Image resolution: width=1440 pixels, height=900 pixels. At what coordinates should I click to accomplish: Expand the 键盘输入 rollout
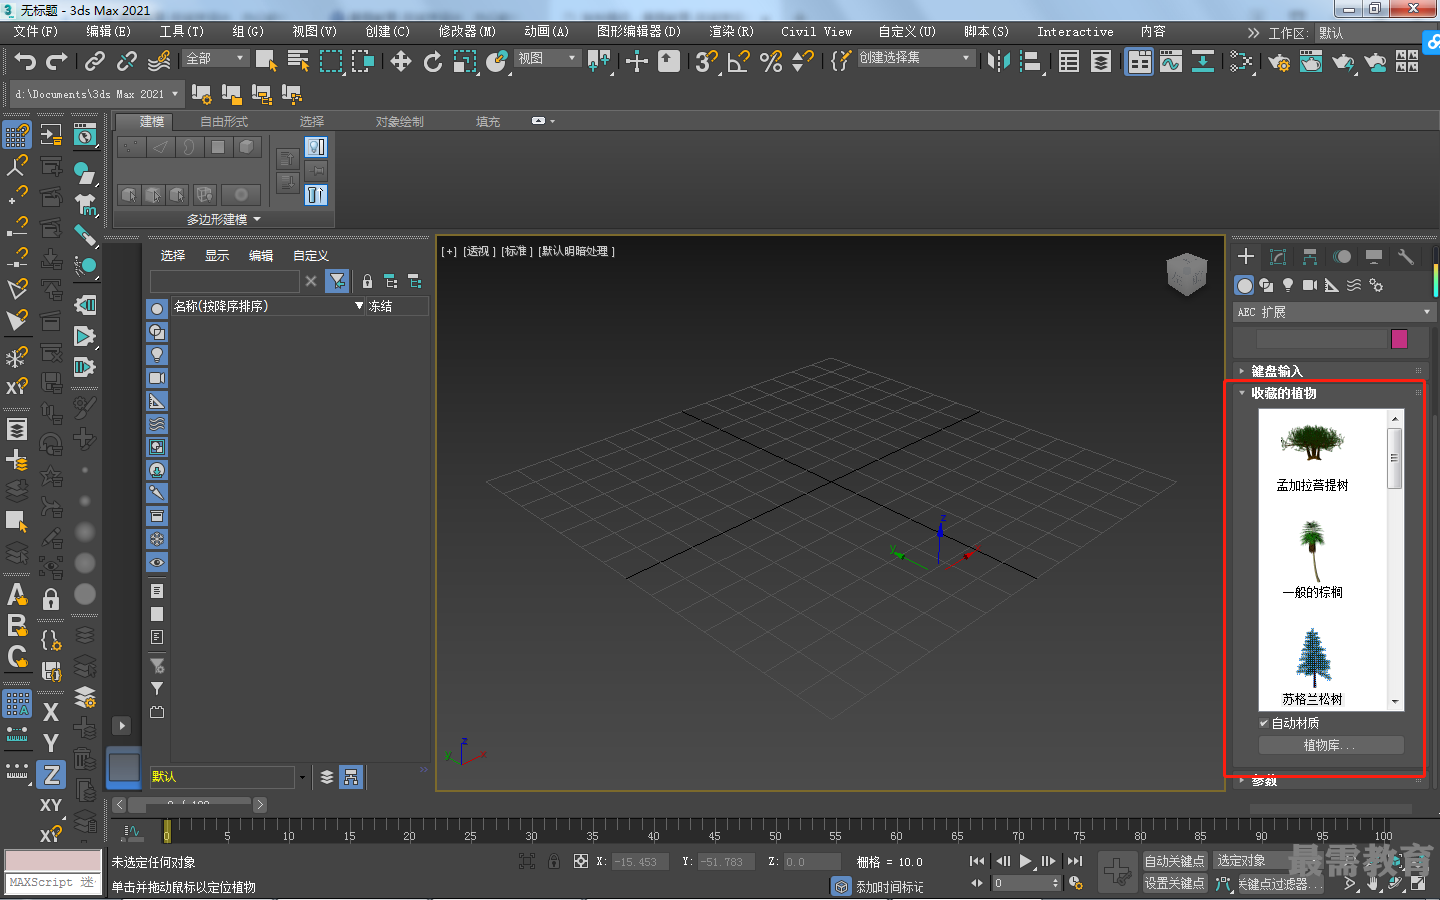(x=1276, y=371)
